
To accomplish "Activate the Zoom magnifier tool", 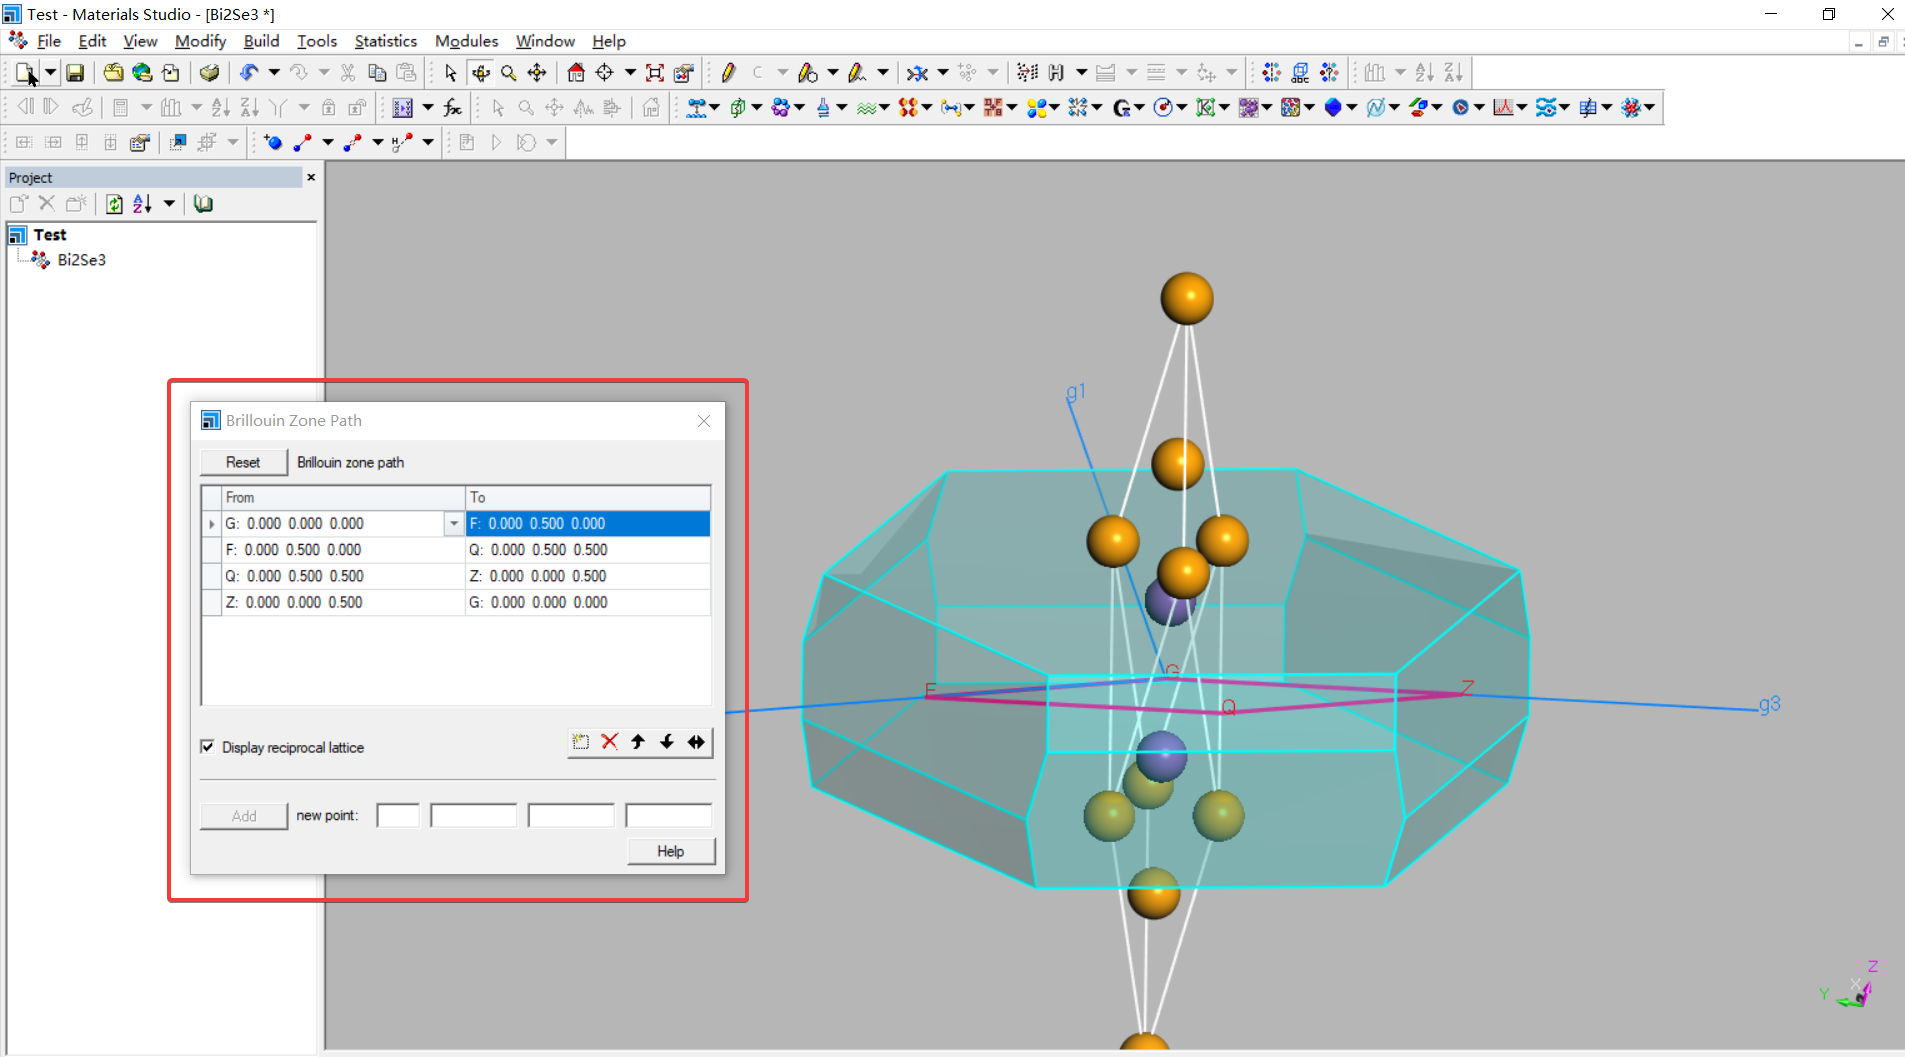I will [508, 73].
